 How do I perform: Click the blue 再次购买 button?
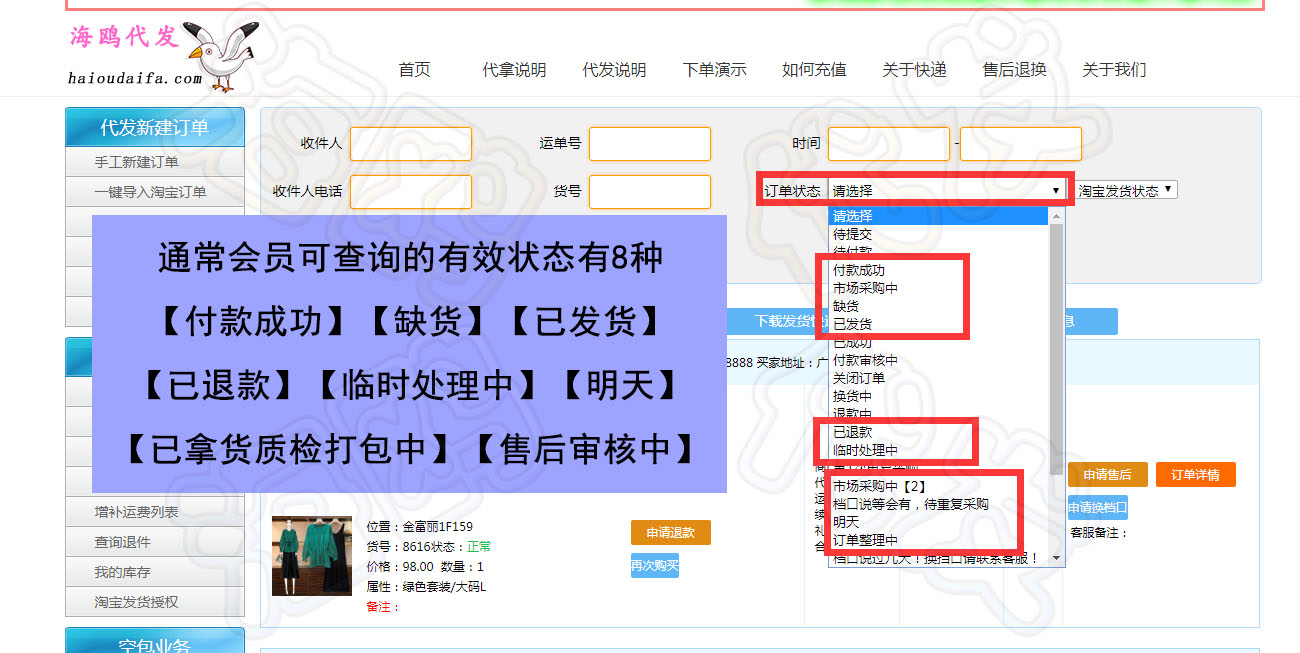pyautogui.click(x=655, y=566)
